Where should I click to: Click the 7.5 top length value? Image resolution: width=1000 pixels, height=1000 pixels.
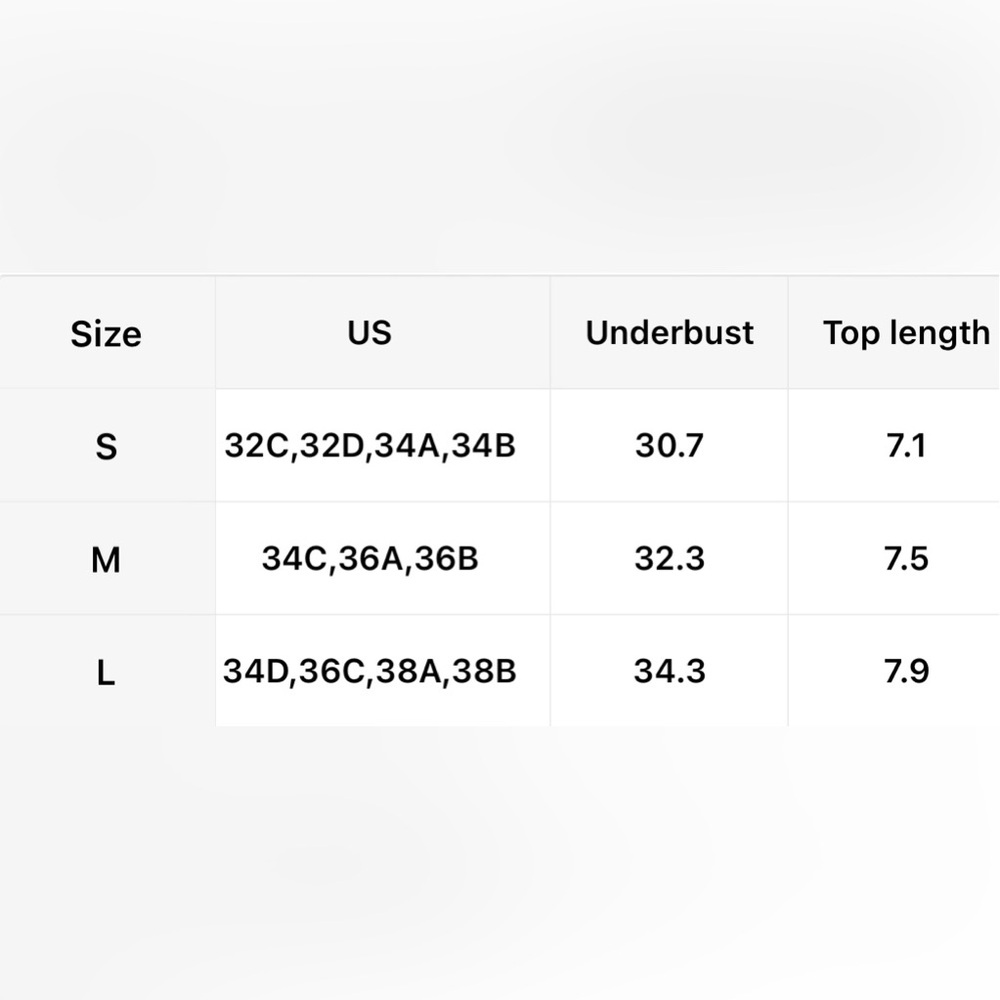pos(906,558)
